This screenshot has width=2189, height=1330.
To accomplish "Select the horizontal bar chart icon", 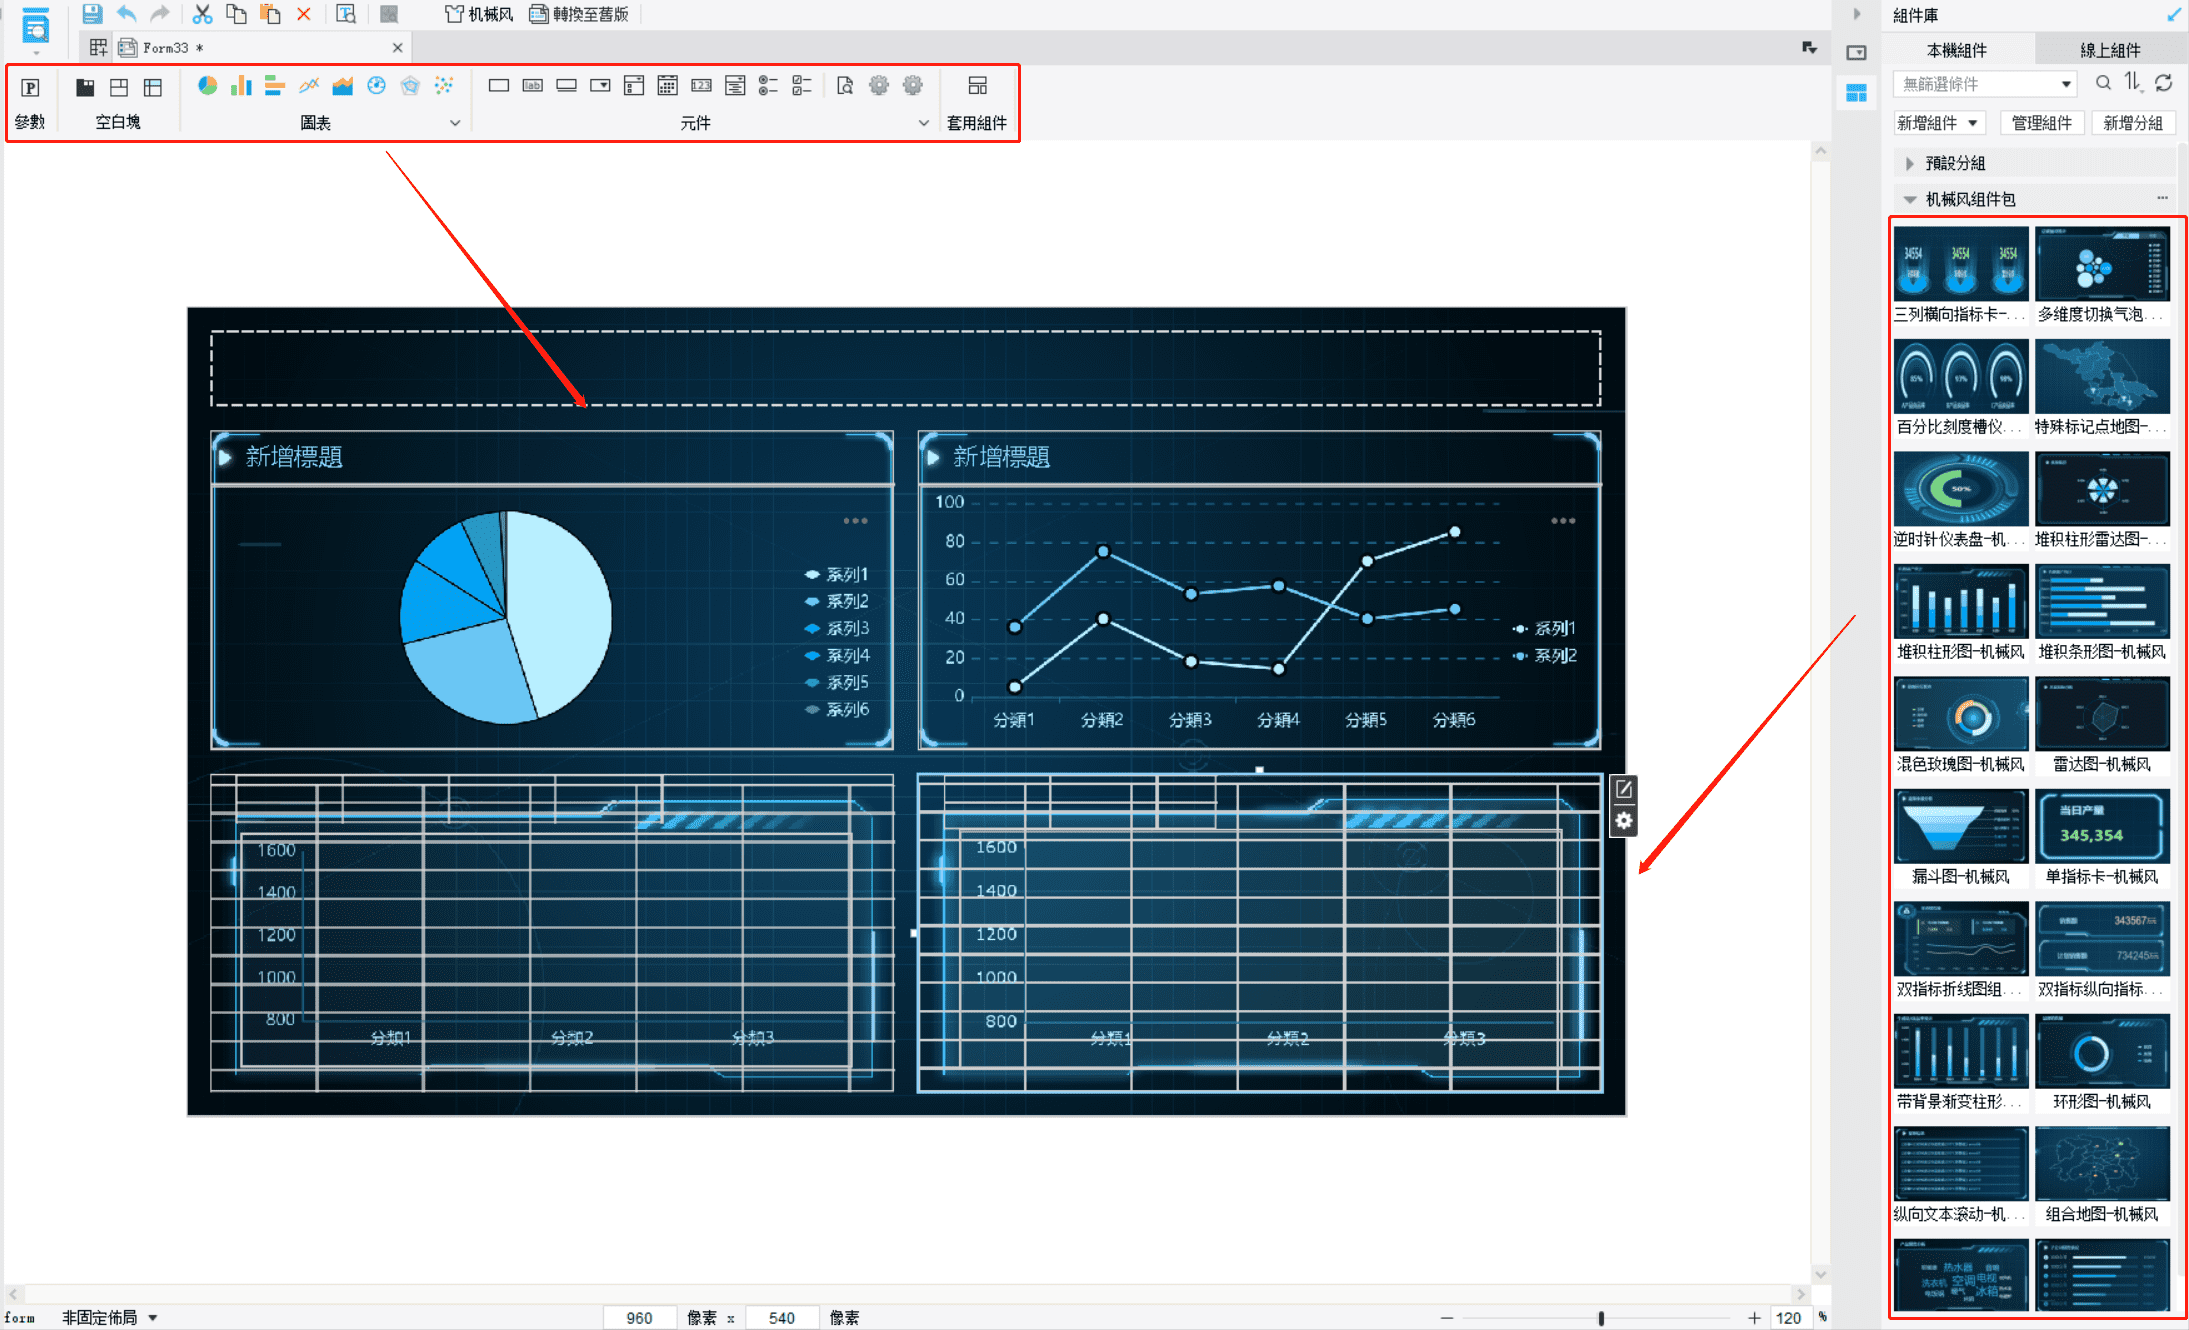I will tap(275, 86).
